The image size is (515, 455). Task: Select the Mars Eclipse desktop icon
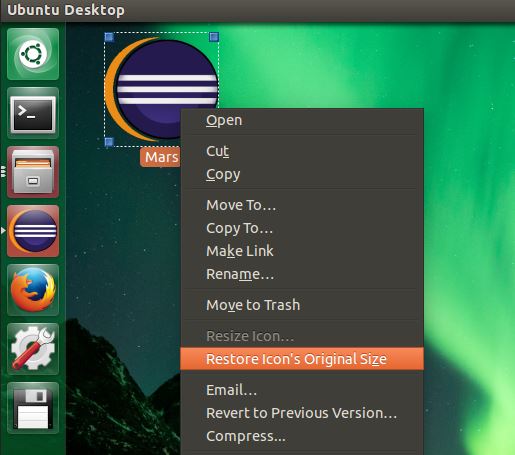(161, 89)
